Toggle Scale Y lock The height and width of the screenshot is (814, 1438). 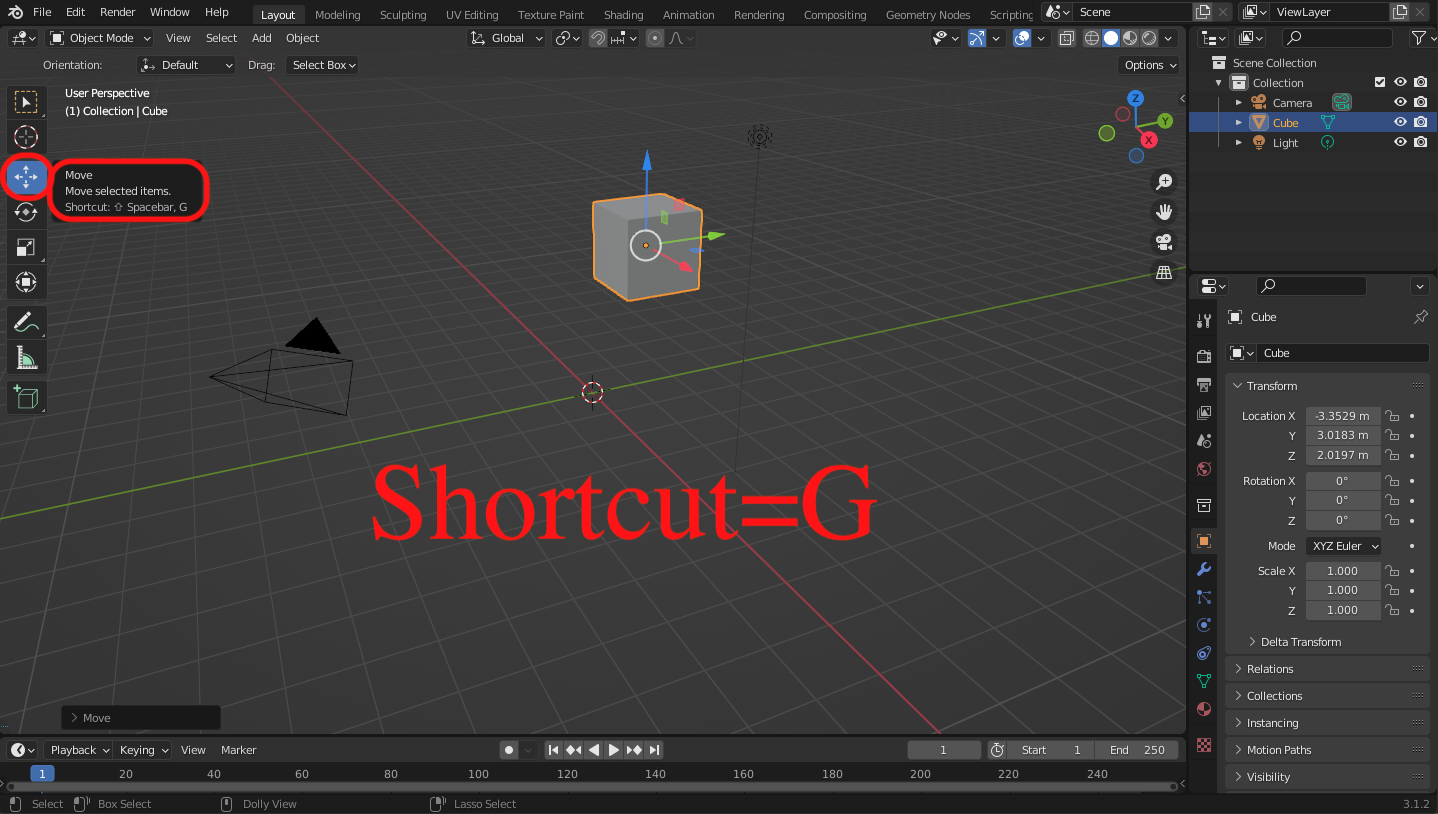coord(1392,590)
